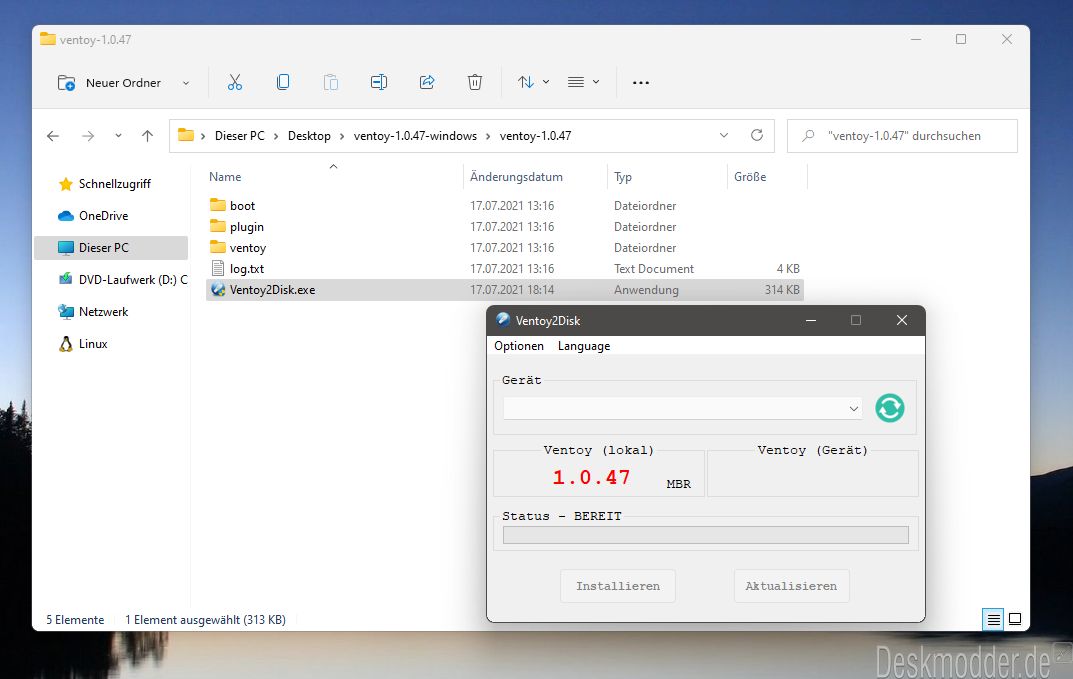This screenshot has width=1073, height=679.
Task: Navigate up one folder level arrow
Action: pos(147,136)
